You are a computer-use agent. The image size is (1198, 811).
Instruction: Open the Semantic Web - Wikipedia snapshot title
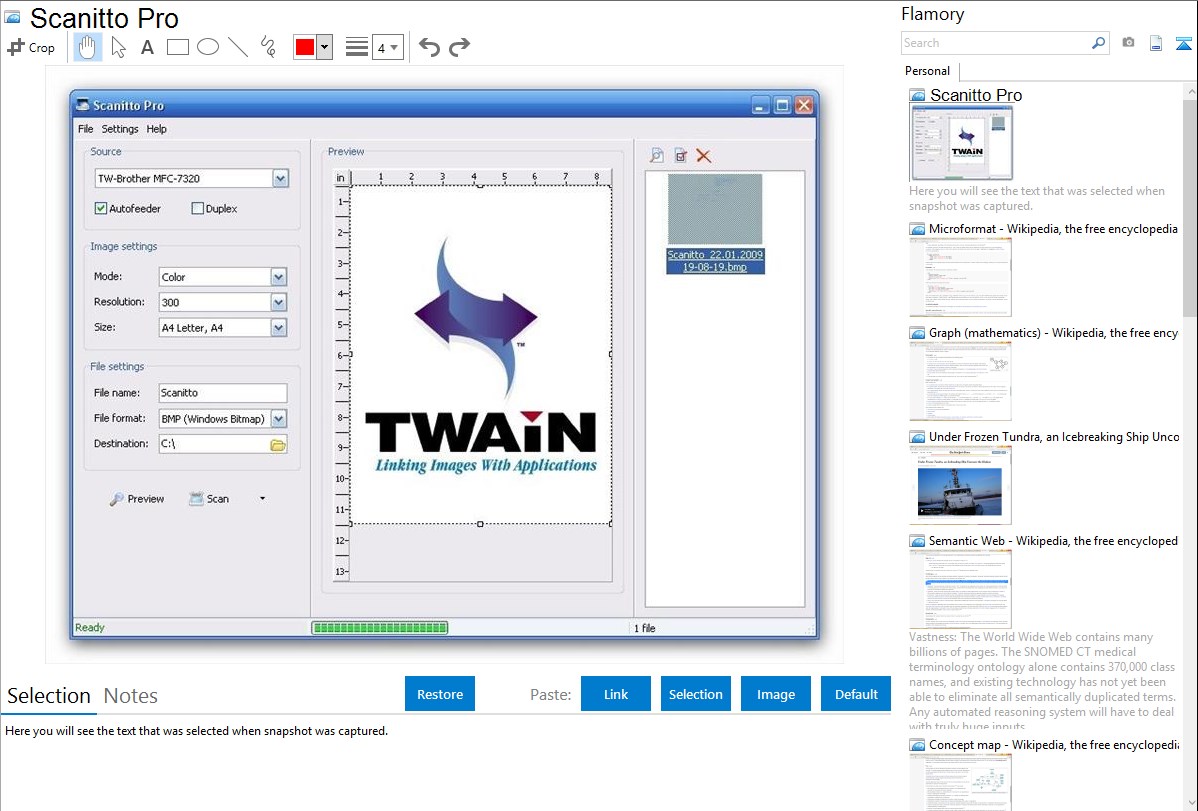(1053, 540)
